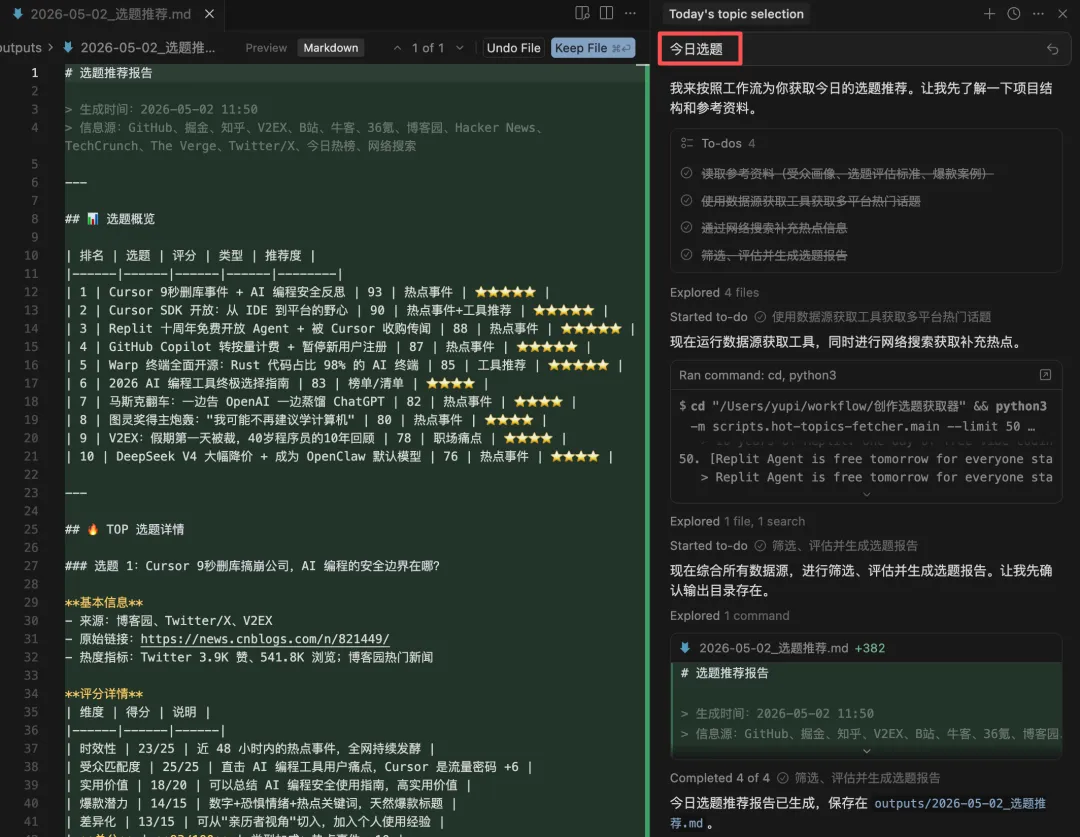Open 2026-05-02_选题推荐.md +382 diff card
Image resolution: width=1080 pixels, height=837 pixels.
(866, 648)
